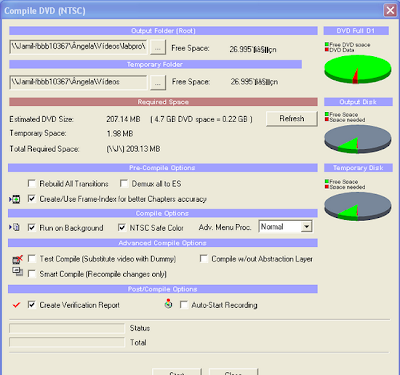
Task: Click the red checkmark verification icon
Action: 16,305
